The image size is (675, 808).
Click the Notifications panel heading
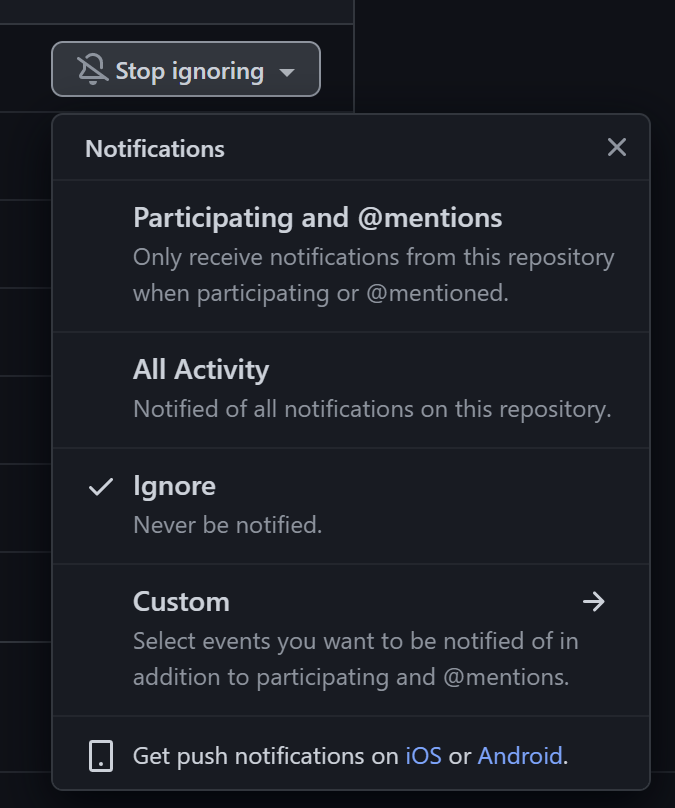[155, 149]
